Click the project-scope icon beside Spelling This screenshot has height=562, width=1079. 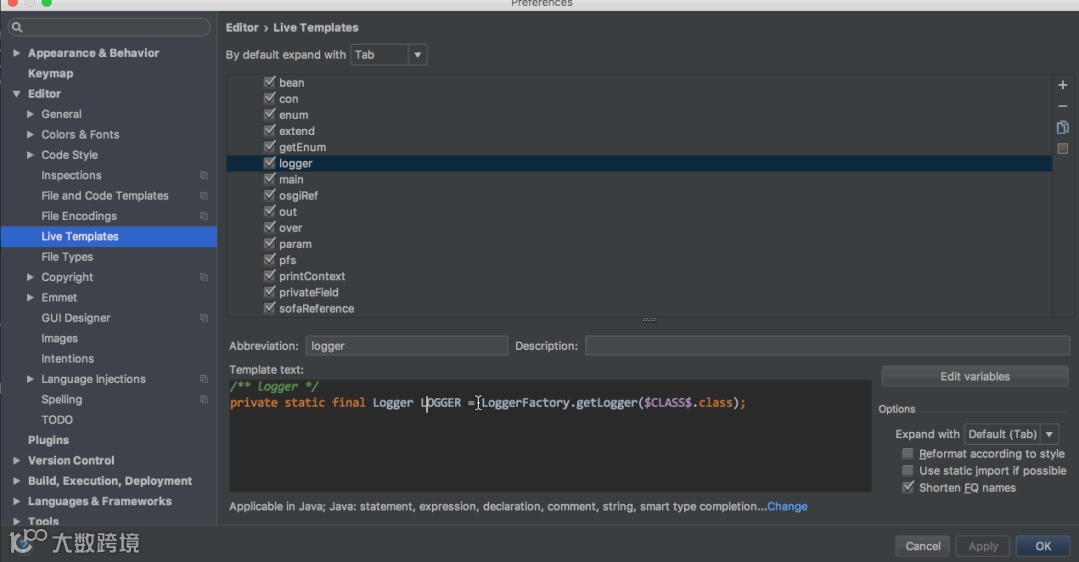[204, 400]
